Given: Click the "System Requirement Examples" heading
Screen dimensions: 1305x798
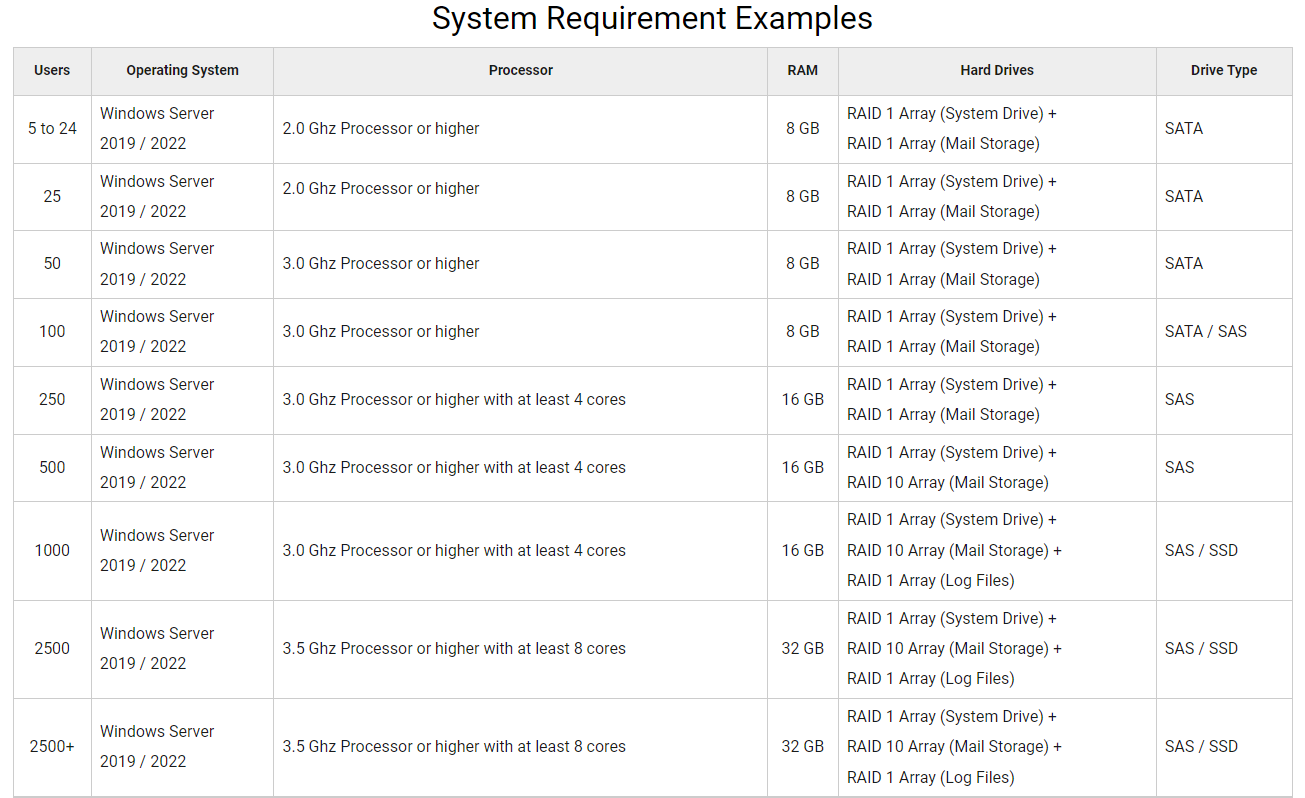Looking at the screenshot, I should point(652,18).
